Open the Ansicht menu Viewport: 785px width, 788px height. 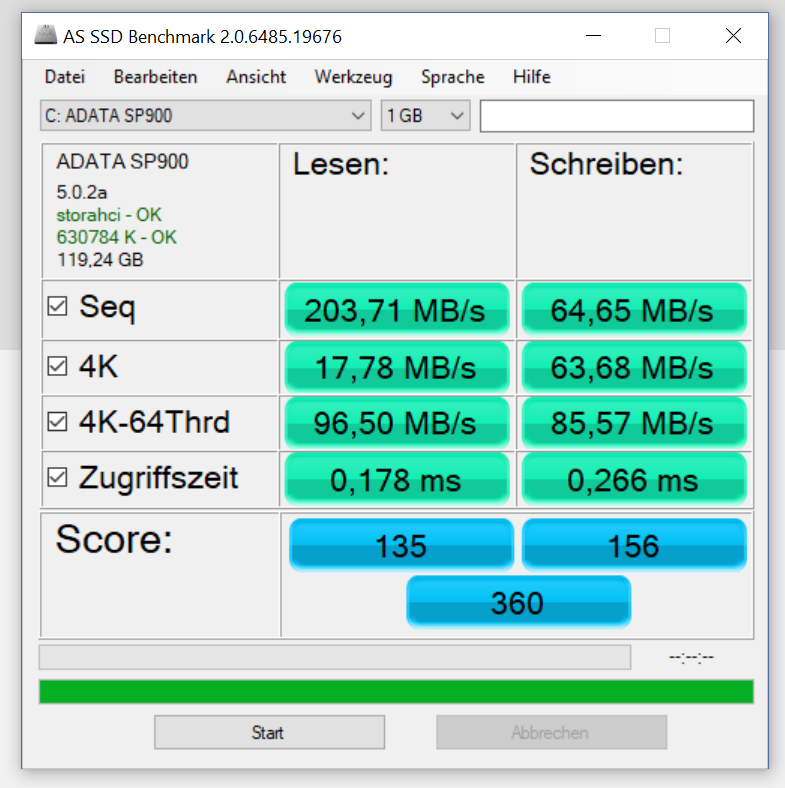tap(256, 77)
